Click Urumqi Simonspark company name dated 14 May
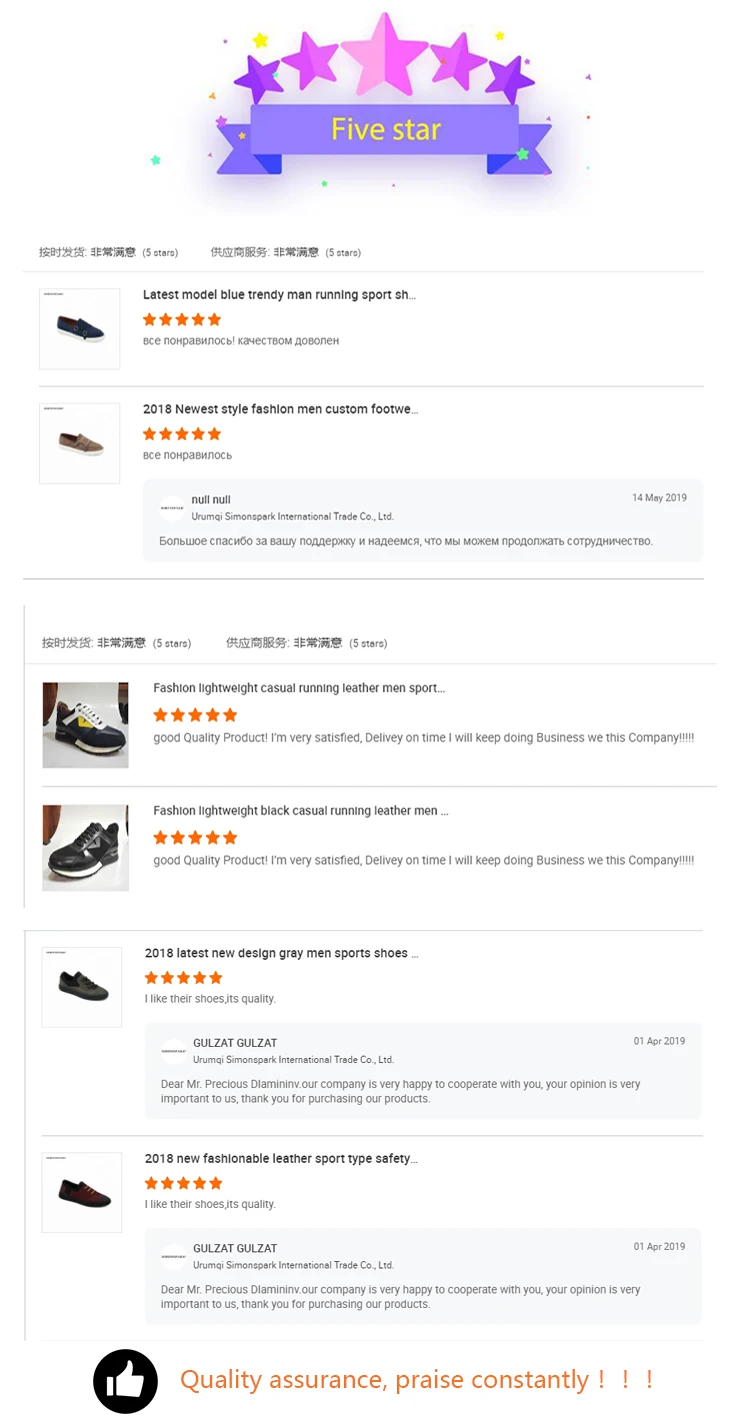The width and height of the screenshot is (750, 1417). click(x=292, y=517)
